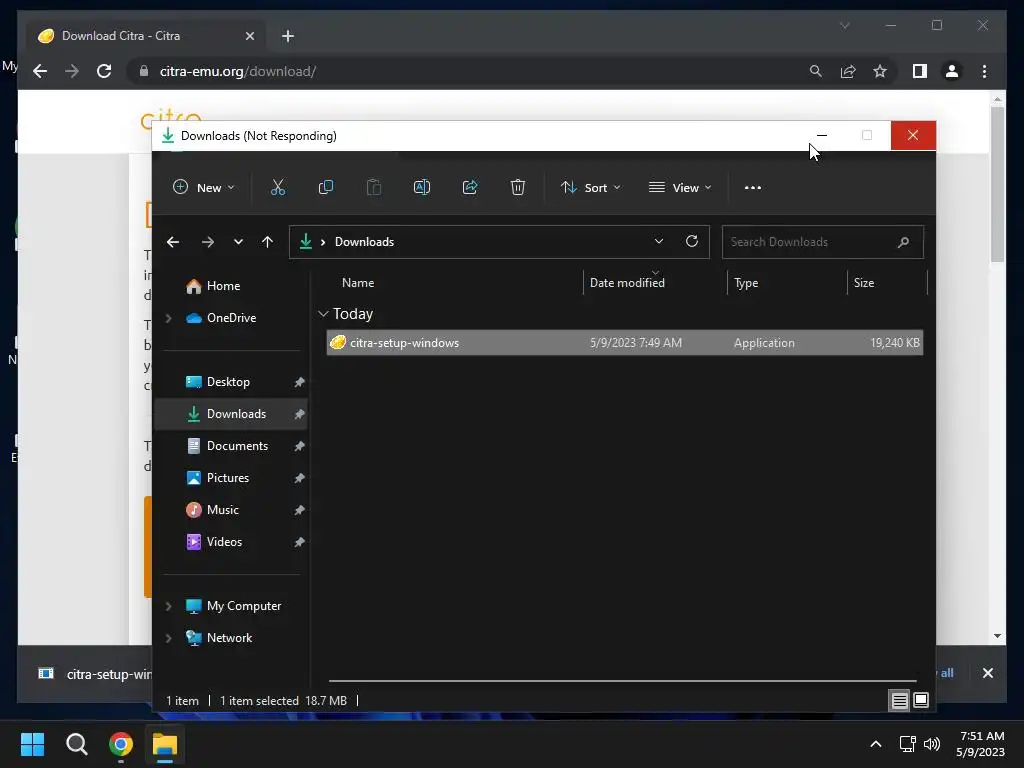Screen dimensions: 1024x768
Task: Open the Sort dropdown menu
Action: pyautogui.click(x=590, y=187)
